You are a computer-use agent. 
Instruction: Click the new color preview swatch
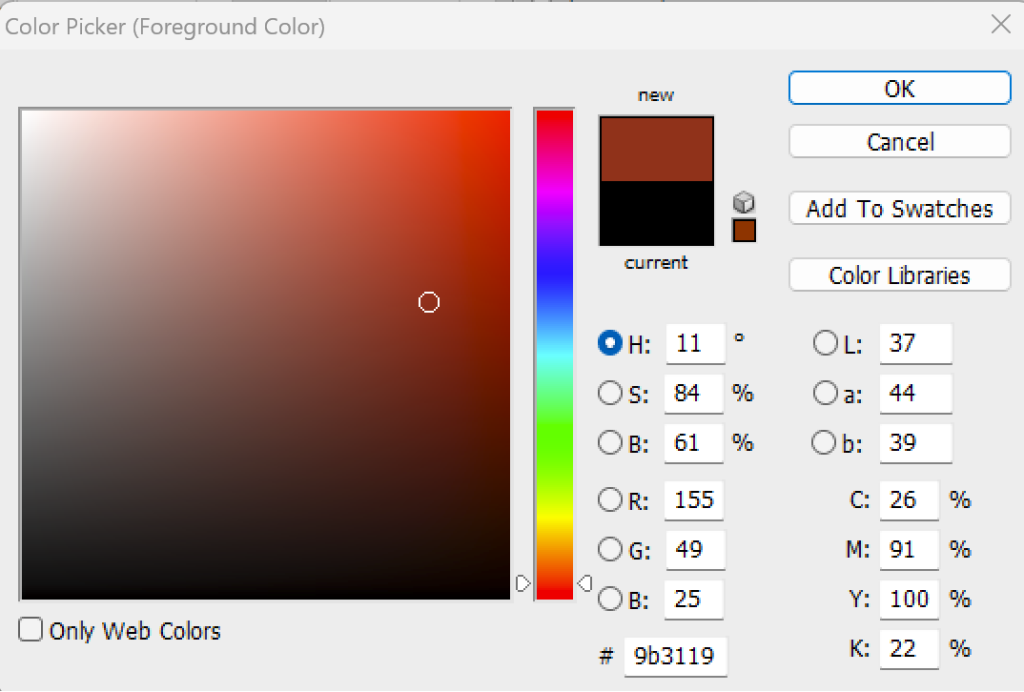[656, 149]
